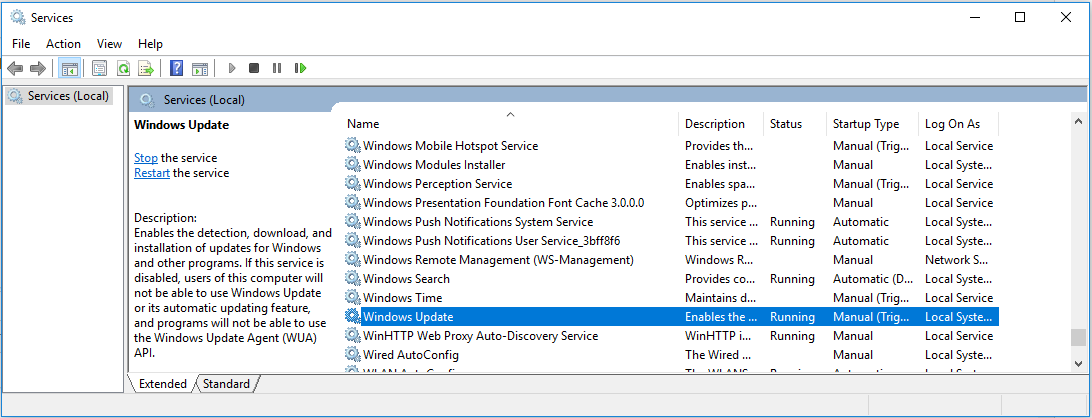This screenshot has width=1092, height=418.
Task: Sort by the Log On As column header
Action: (x=959, y=124)
